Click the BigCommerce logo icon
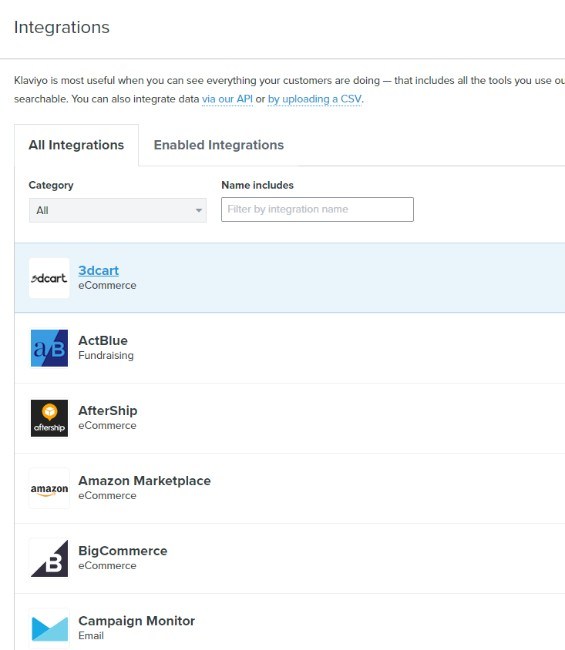Viewport: 565px width, 650px height. point(49,558)
